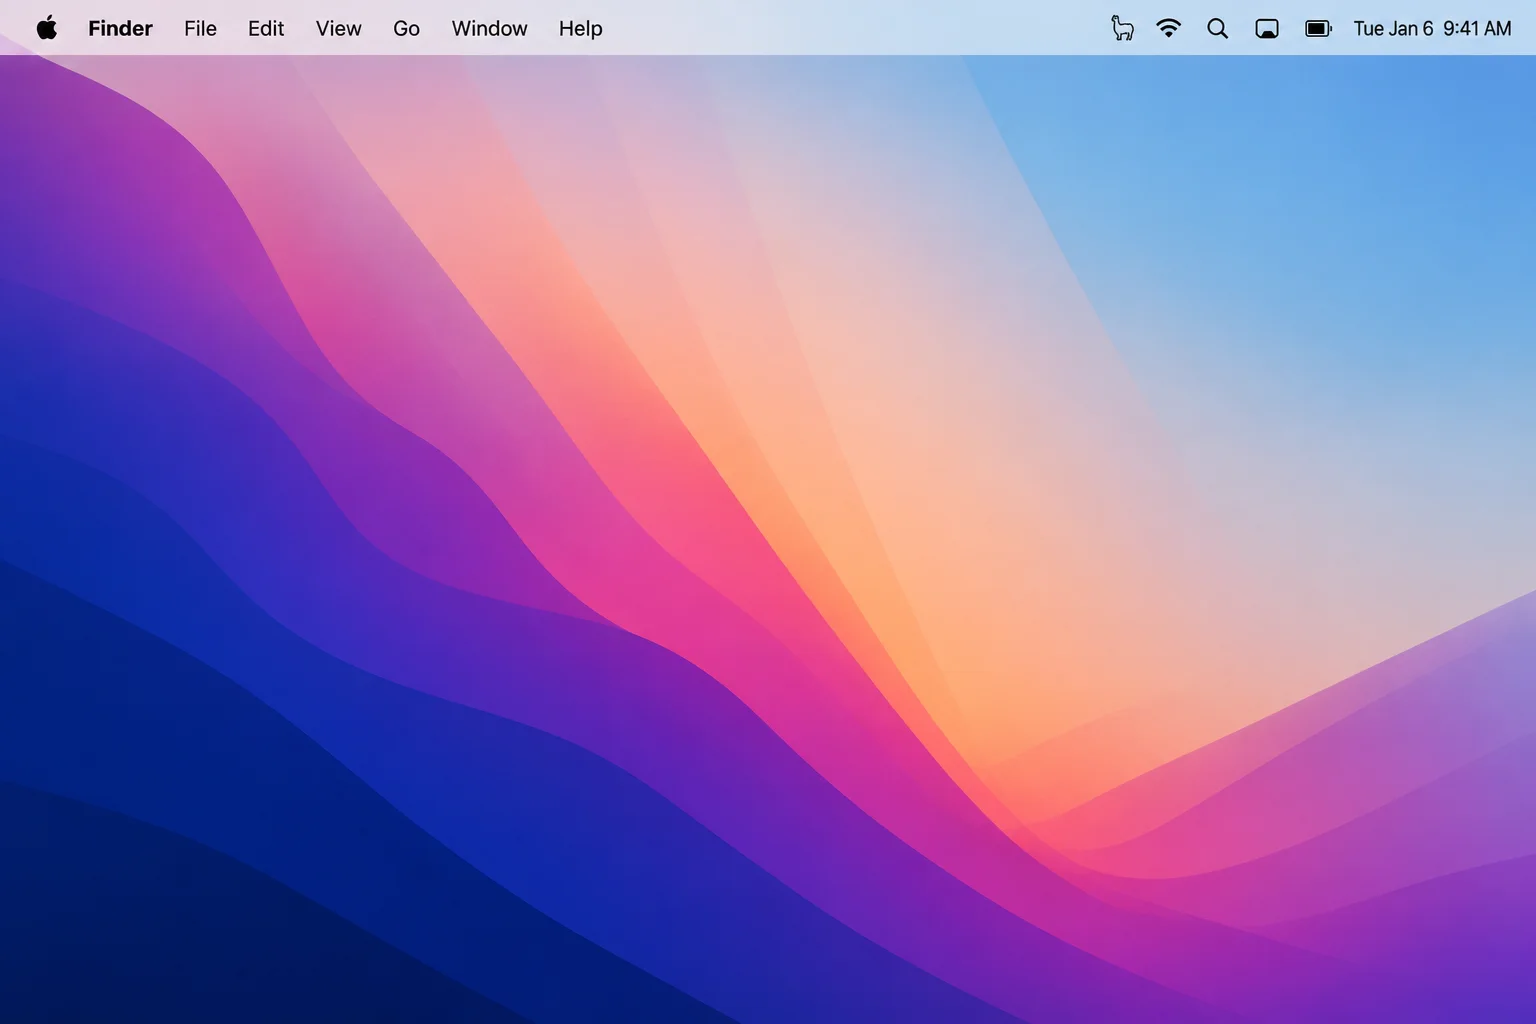1536x1024 pixels.
Task: Open the Wi-Fi status menu
Action: (x=1168, y=28)
